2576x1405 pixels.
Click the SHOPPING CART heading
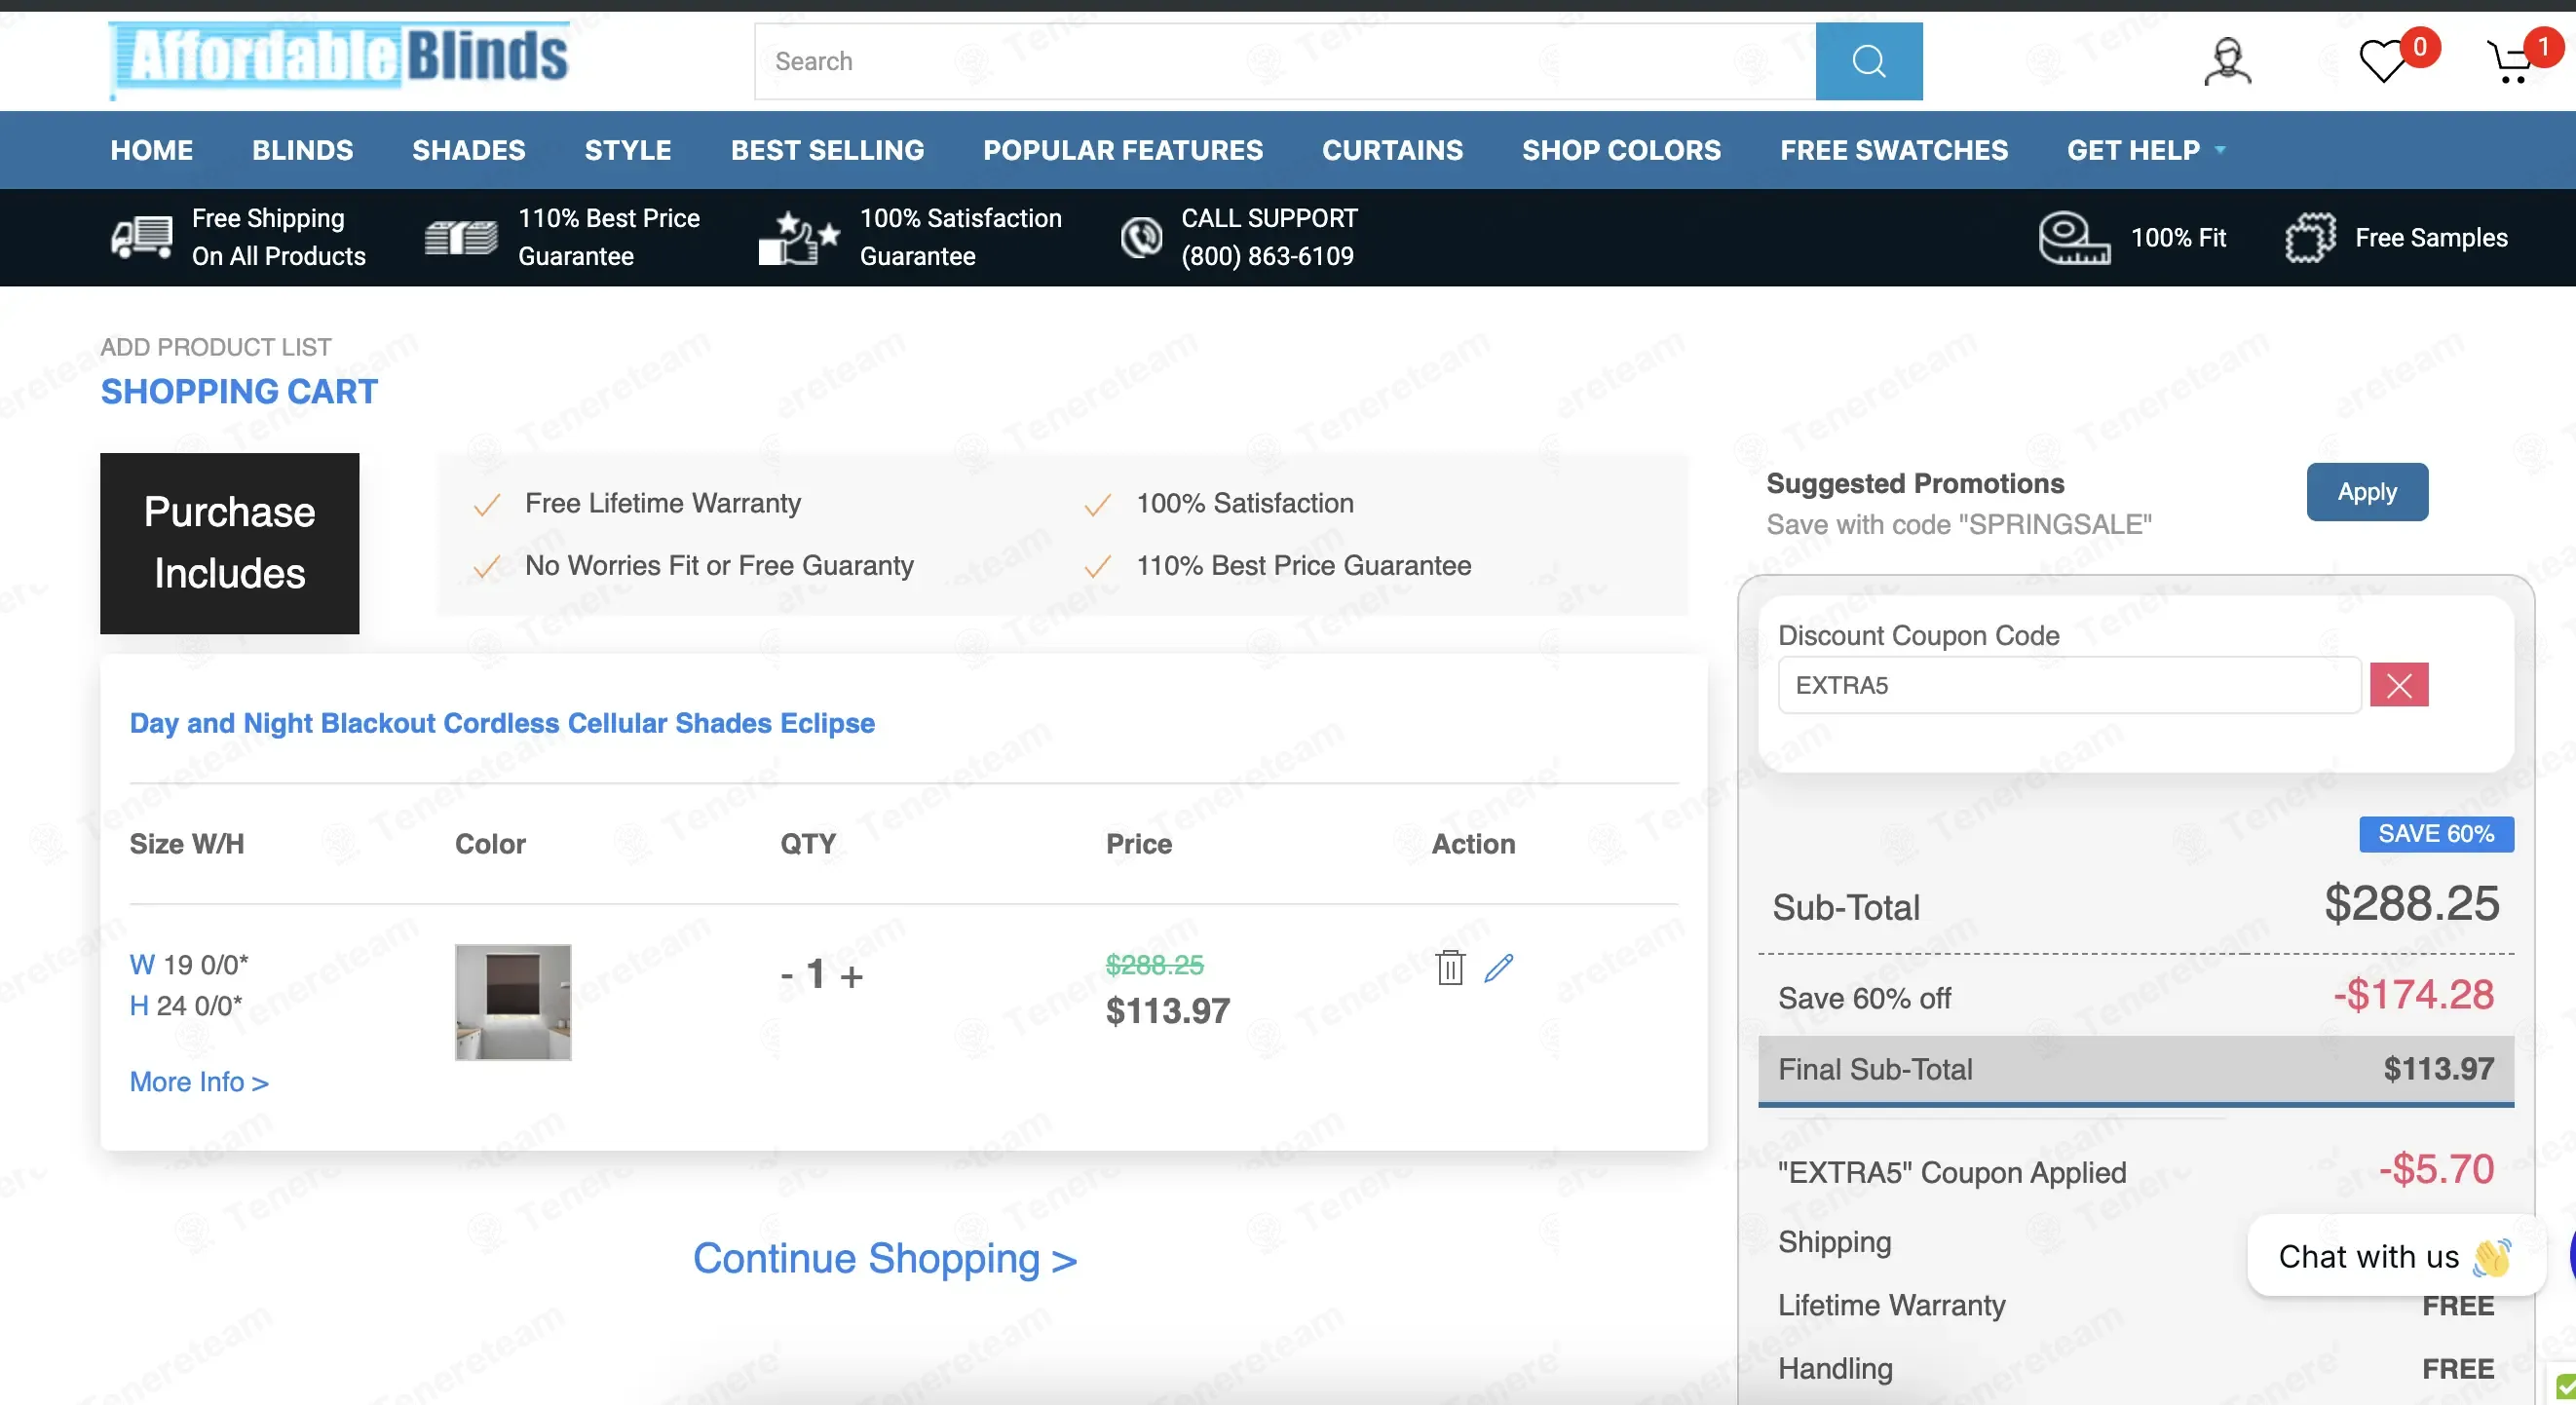[x=239, y=392]
